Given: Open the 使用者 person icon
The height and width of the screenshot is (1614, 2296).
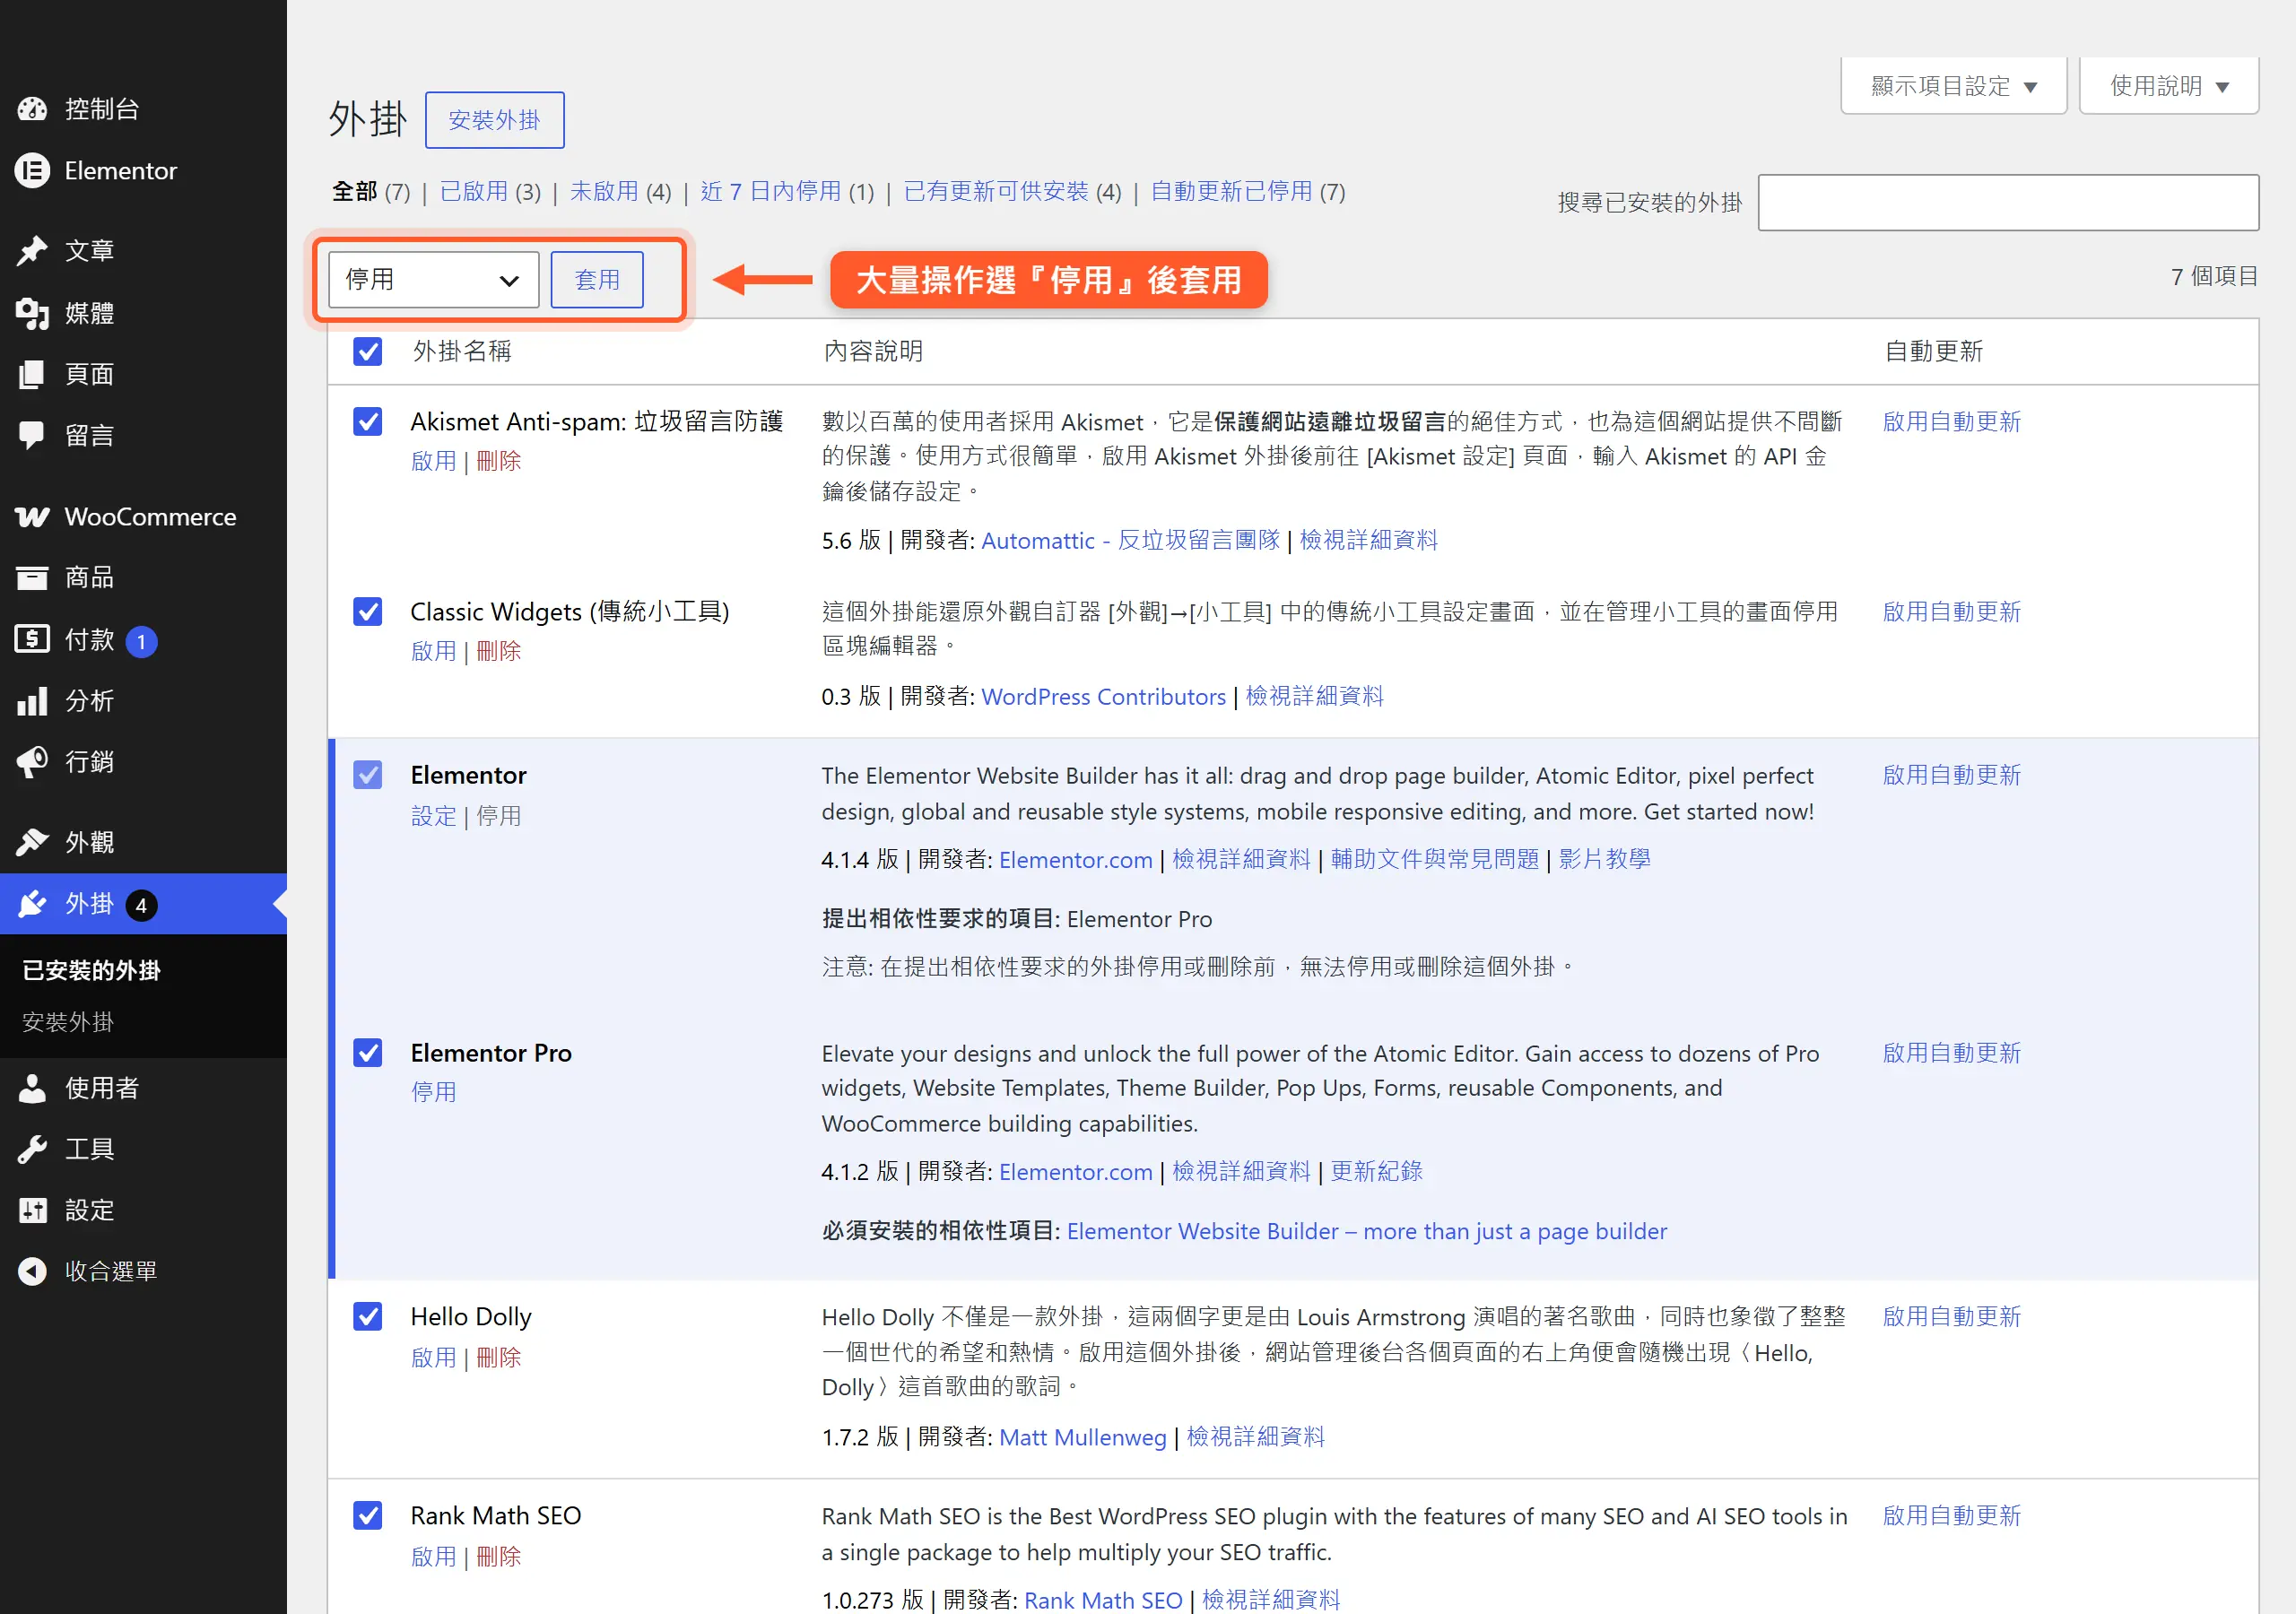Looking at the screenshot, I should [32, 1088].
